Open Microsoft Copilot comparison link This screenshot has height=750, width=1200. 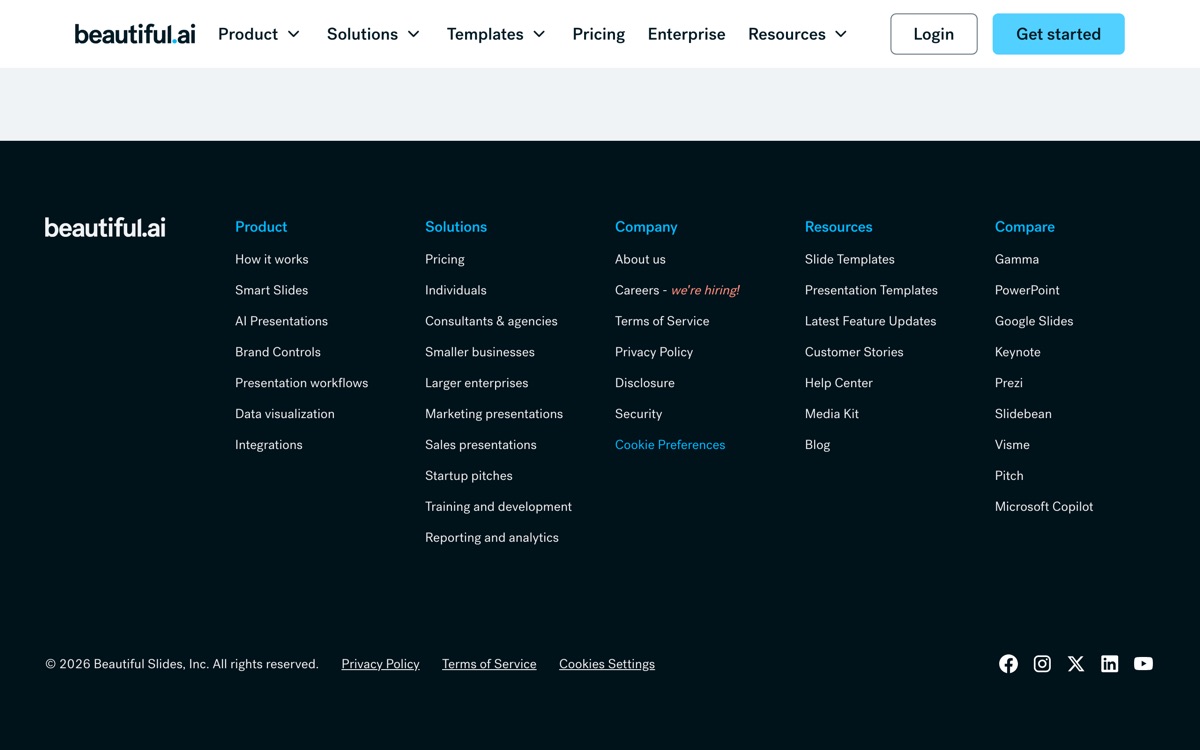[x=1044, y=507]
